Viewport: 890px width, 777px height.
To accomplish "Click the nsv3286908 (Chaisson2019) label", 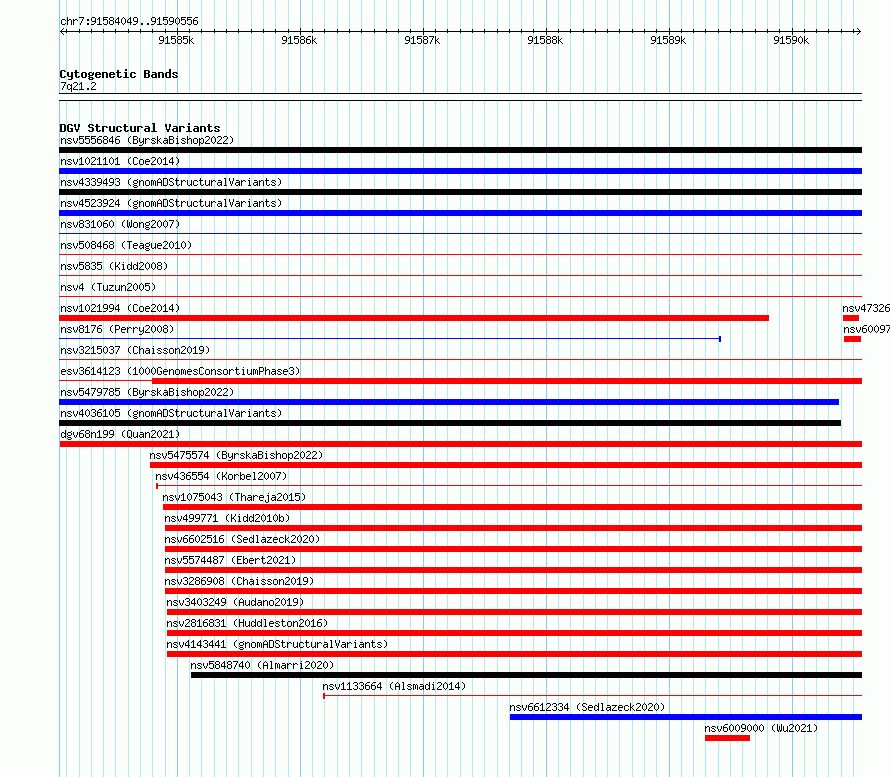I will 239,581.
